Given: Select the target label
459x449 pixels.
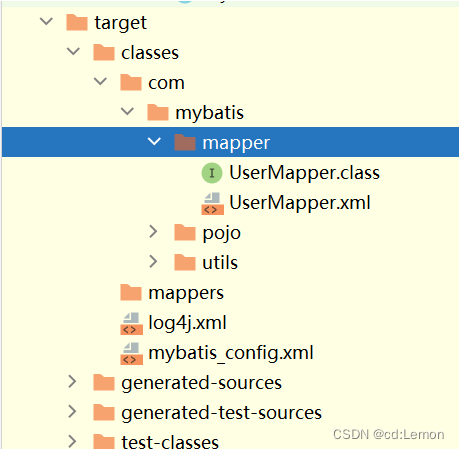Looking at the screenshot, I should tap(121, 23).
